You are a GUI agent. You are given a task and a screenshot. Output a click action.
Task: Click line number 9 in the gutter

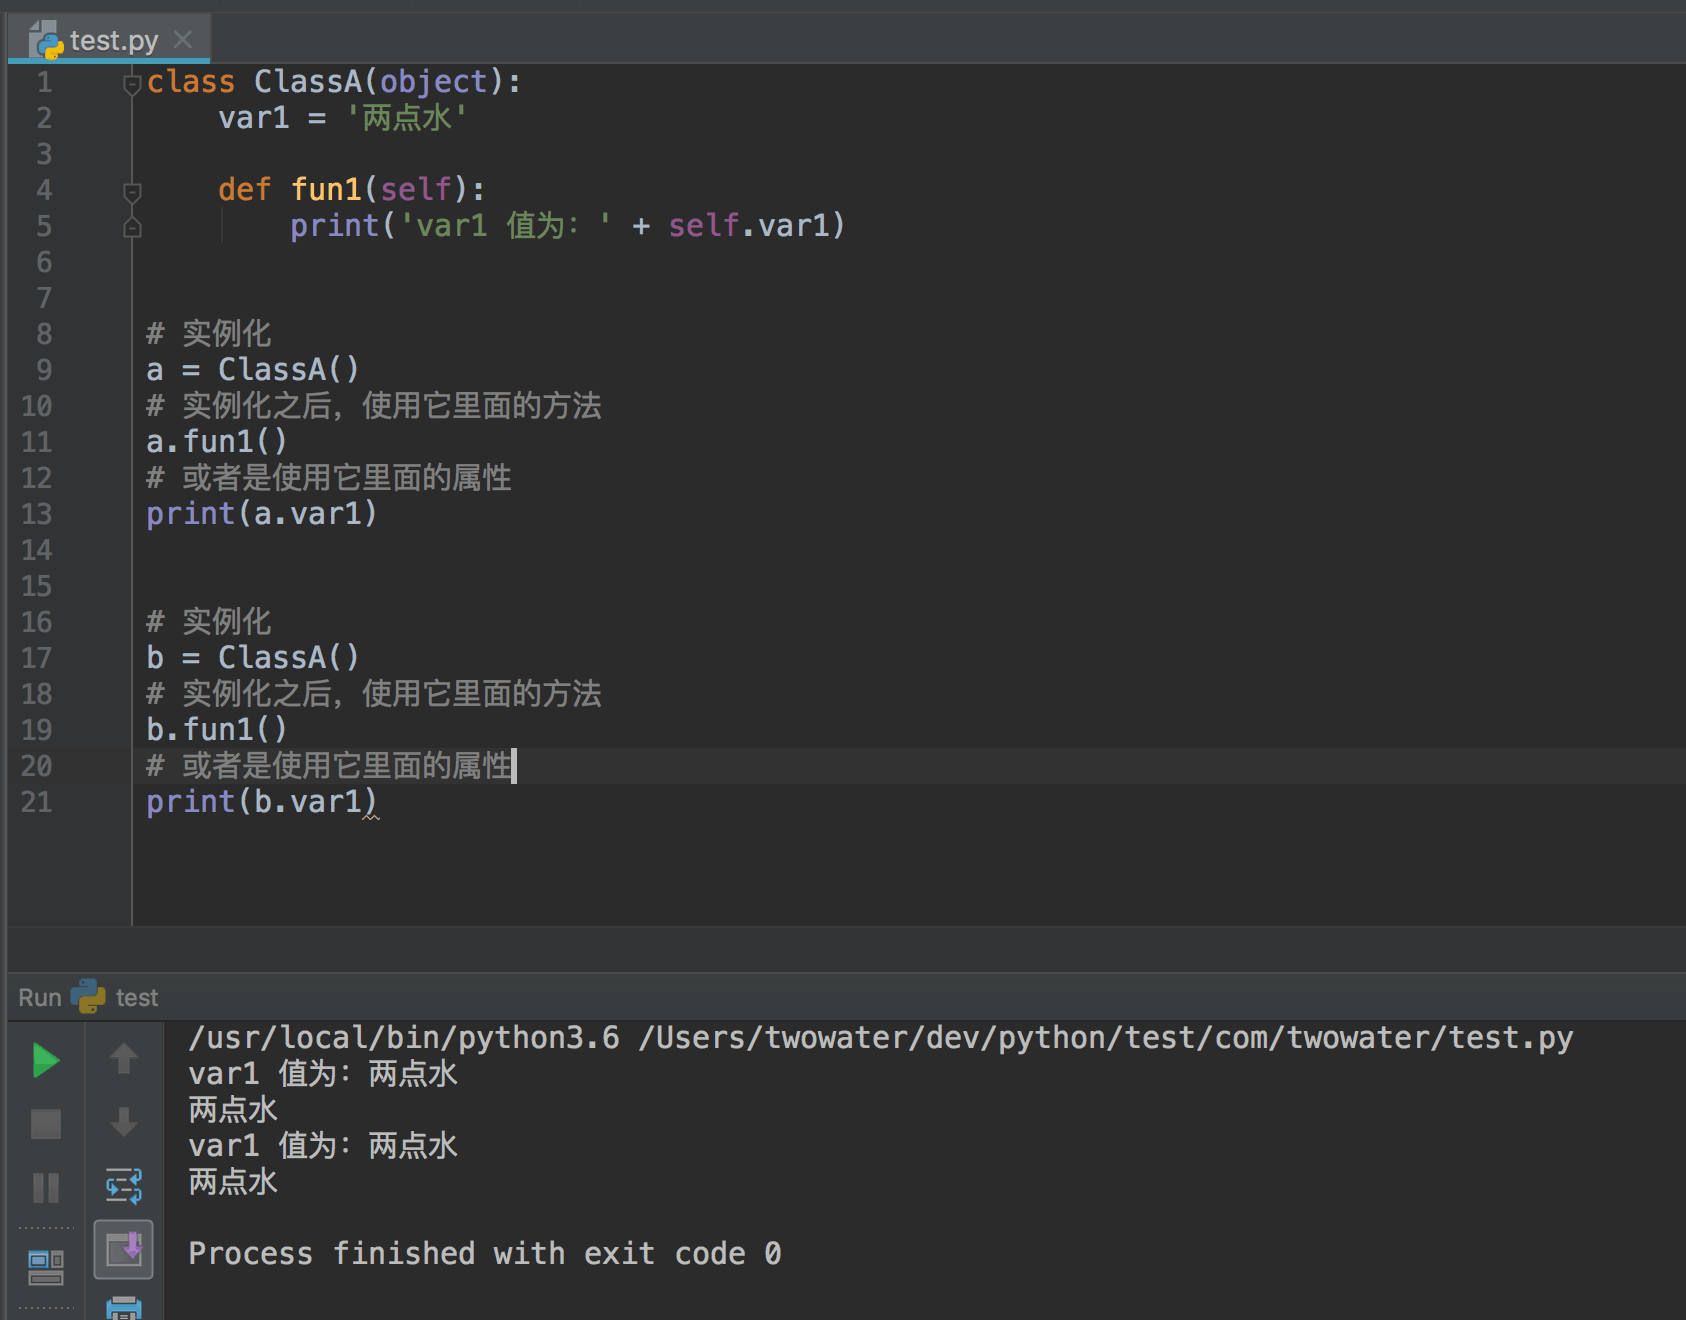coord(44,370)
